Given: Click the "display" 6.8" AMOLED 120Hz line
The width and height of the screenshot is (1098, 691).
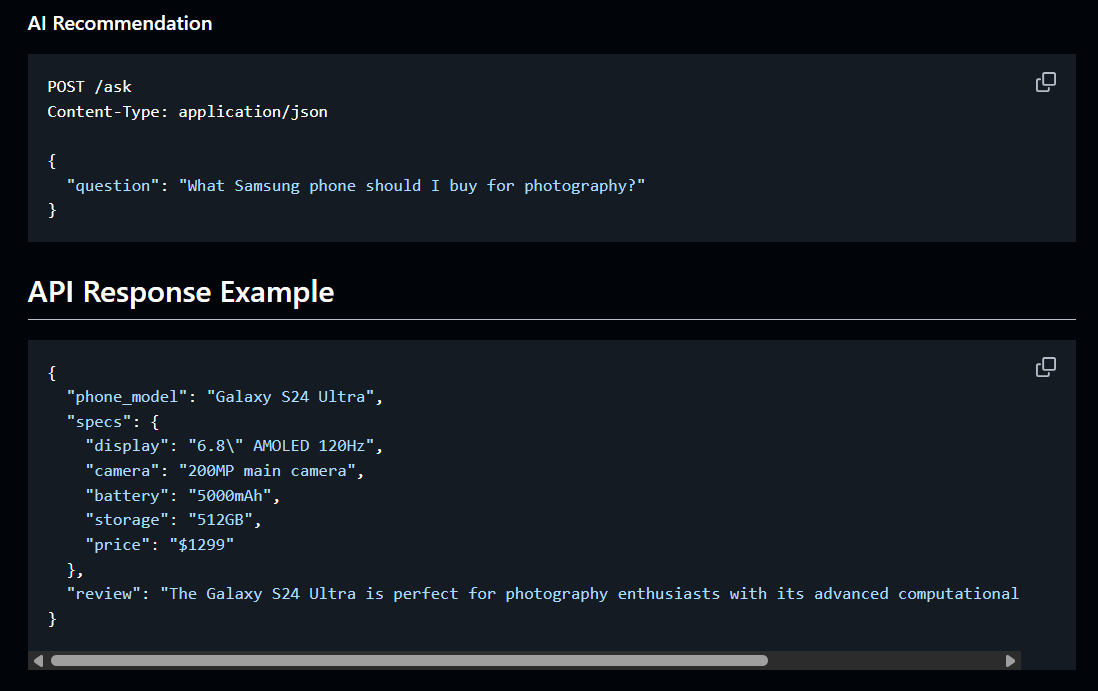Looking at the screenshot, I should (x=234, y=446).
